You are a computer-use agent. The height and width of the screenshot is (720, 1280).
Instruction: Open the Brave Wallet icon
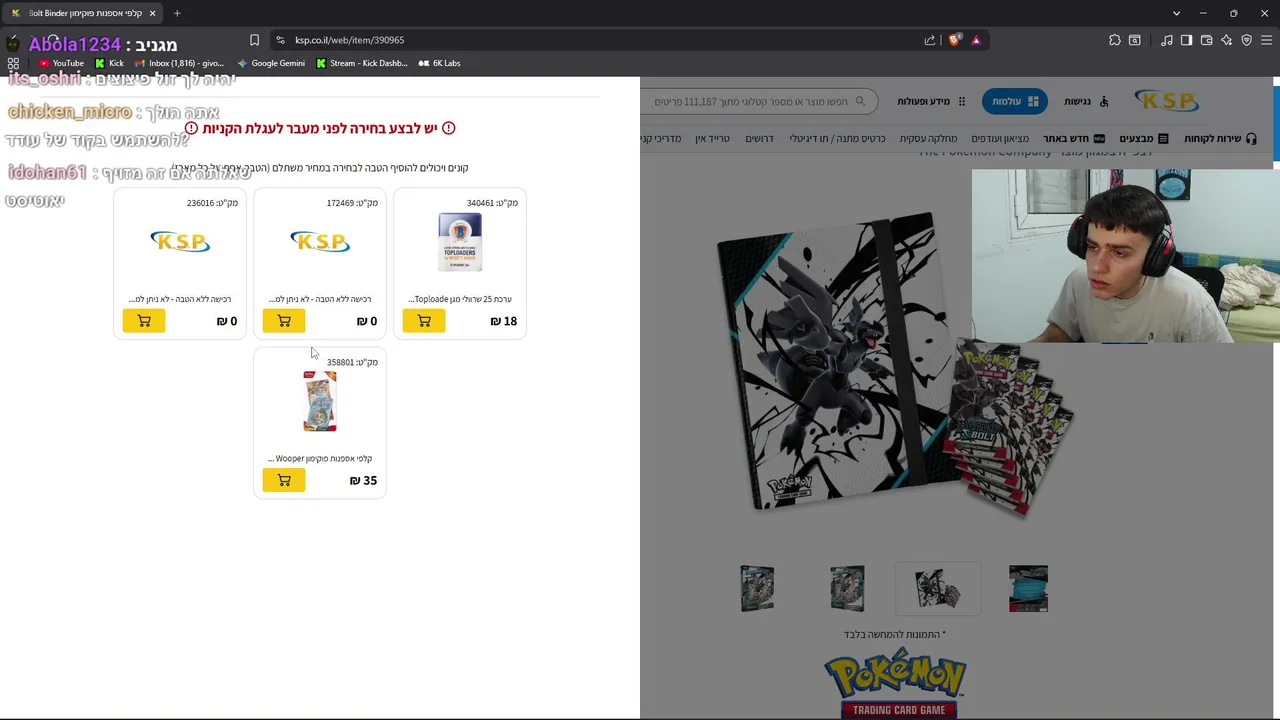[1207, 40]
